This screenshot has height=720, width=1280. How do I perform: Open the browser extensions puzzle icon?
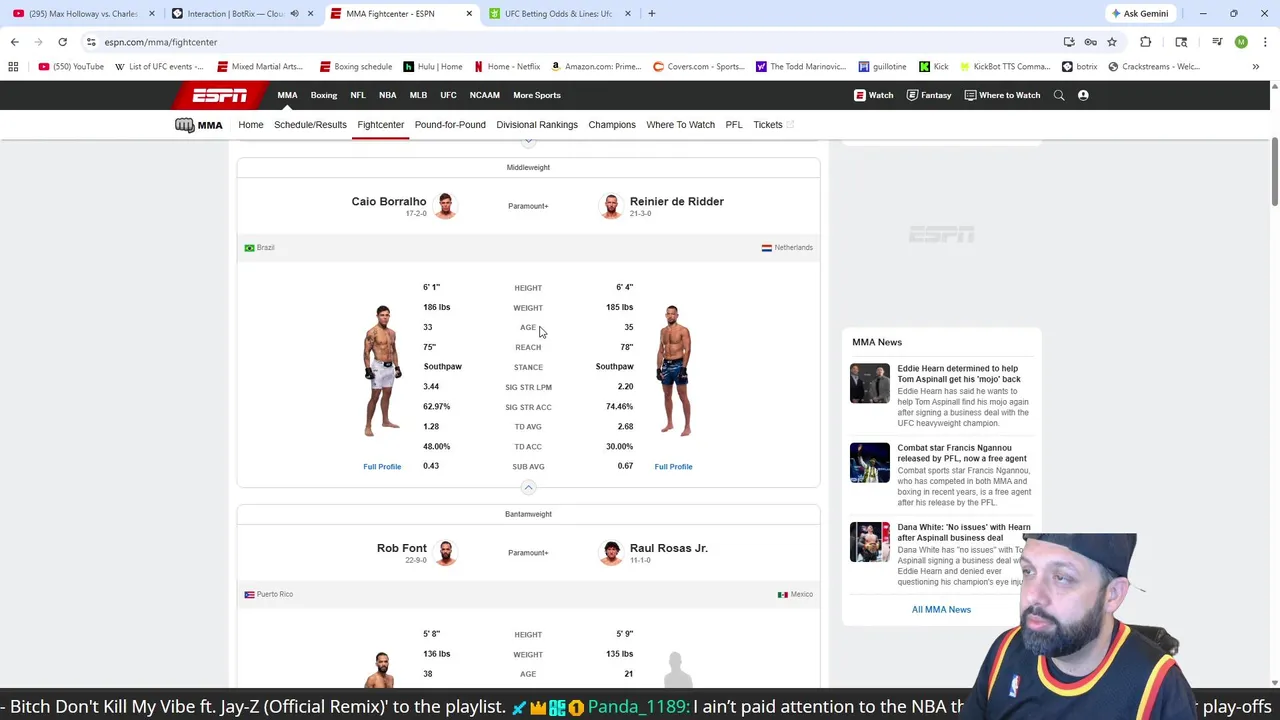(x=1145, y=42)
